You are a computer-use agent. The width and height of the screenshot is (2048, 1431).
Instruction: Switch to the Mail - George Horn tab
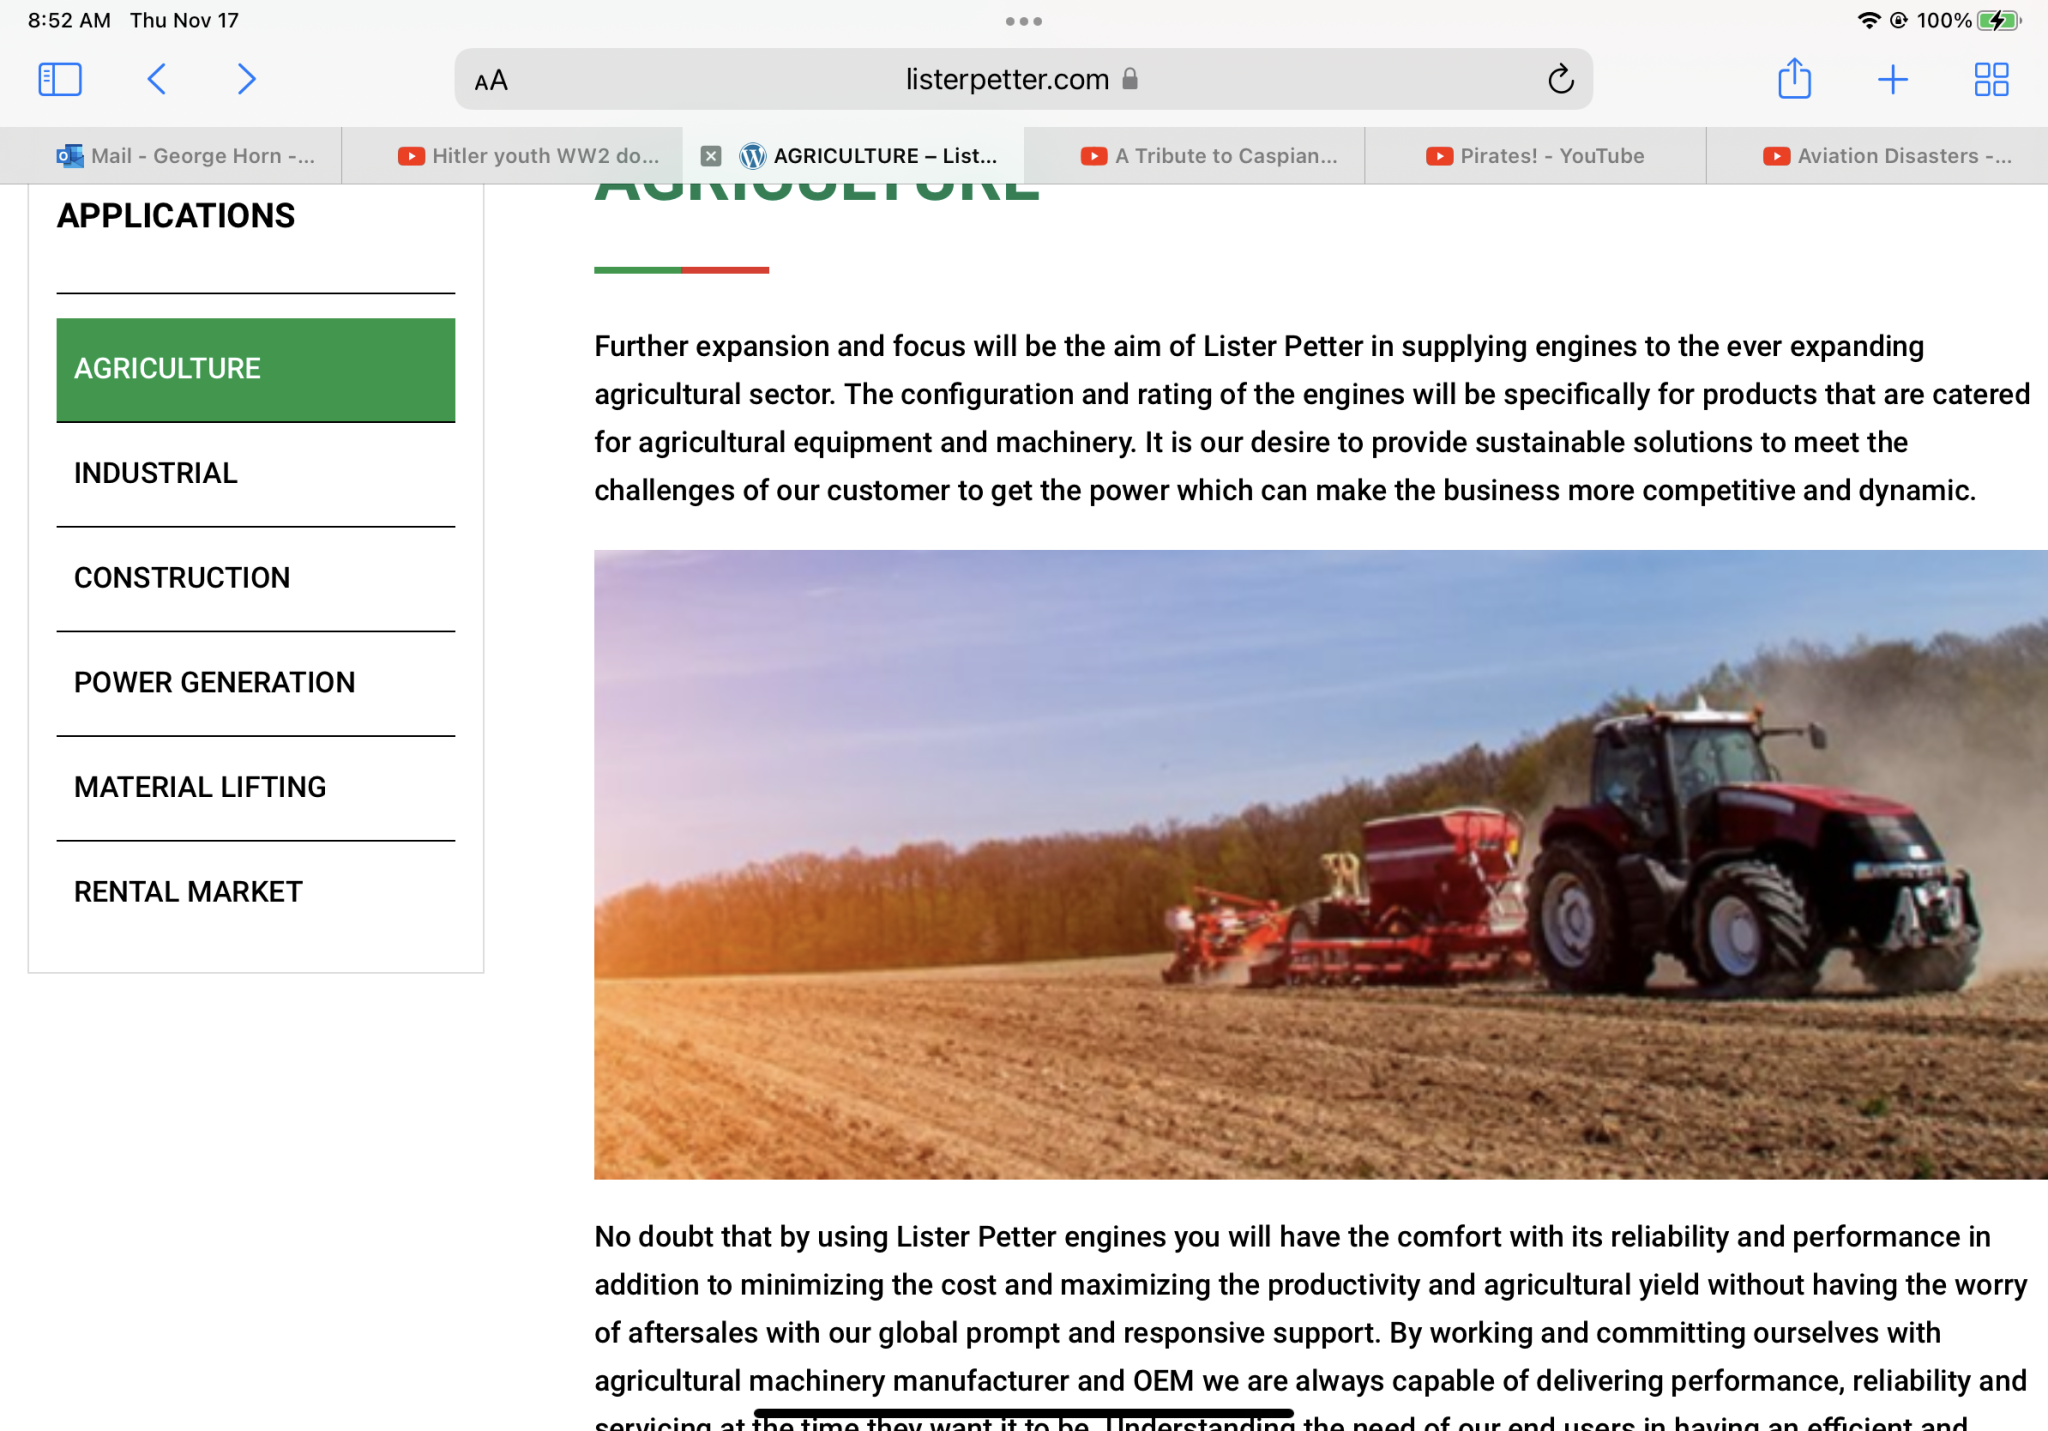pos(171,156)
